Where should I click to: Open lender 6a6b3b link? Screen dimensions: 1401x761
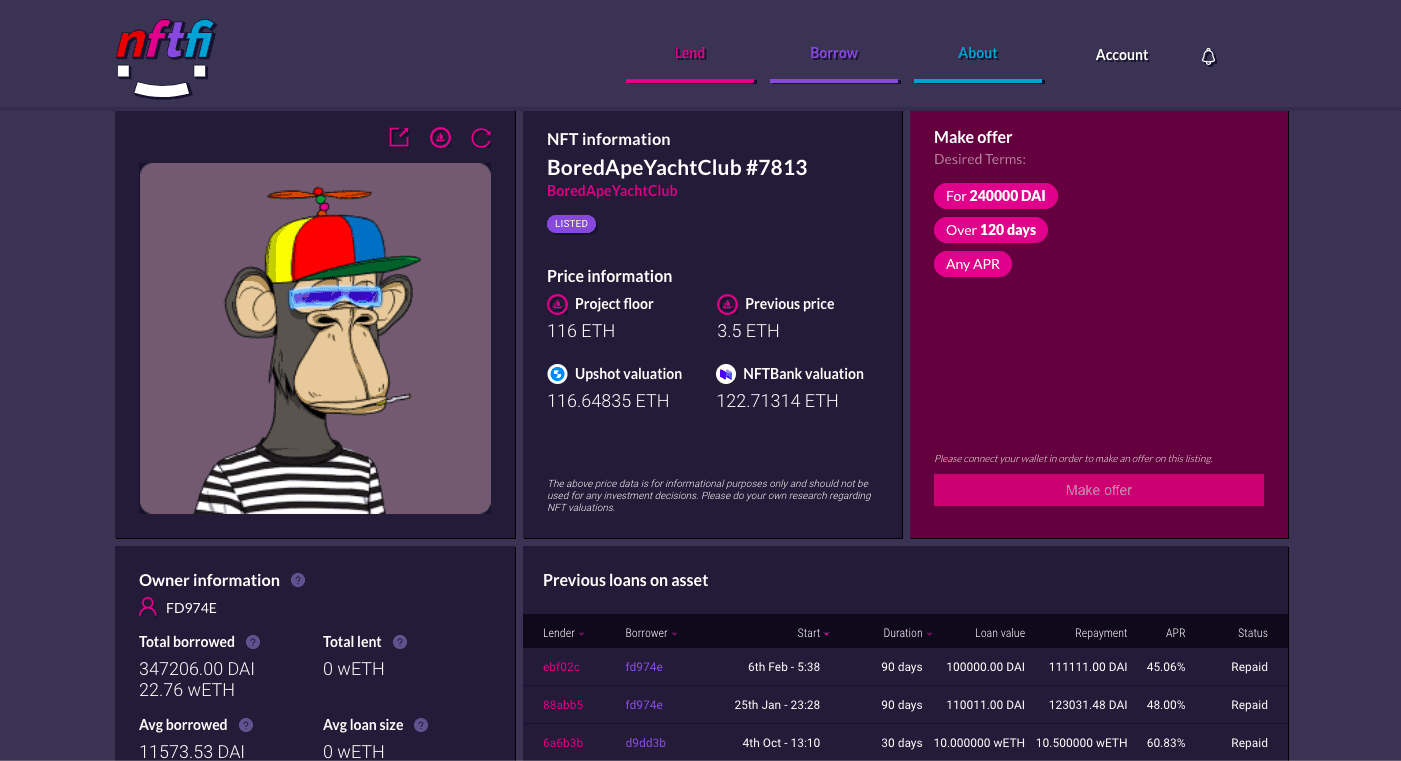click(x=562, y=743)
